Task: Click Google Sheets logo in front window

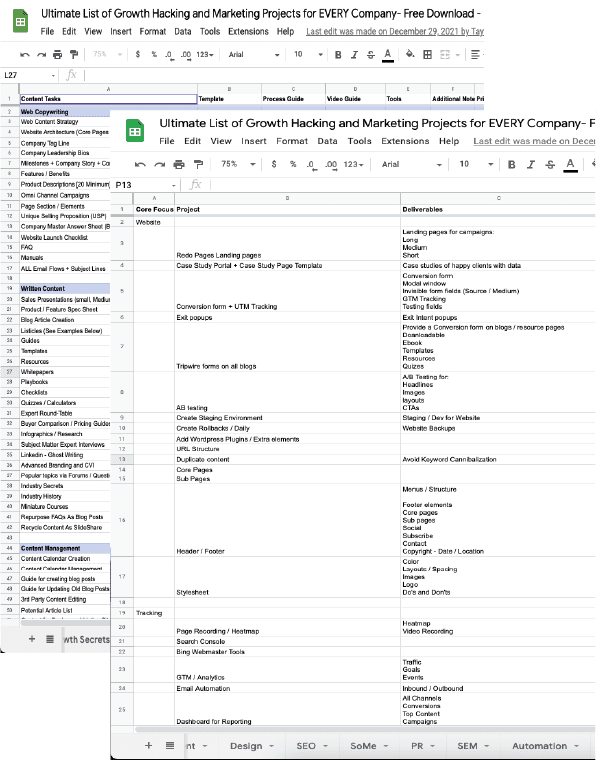Action: coord(135,131)
